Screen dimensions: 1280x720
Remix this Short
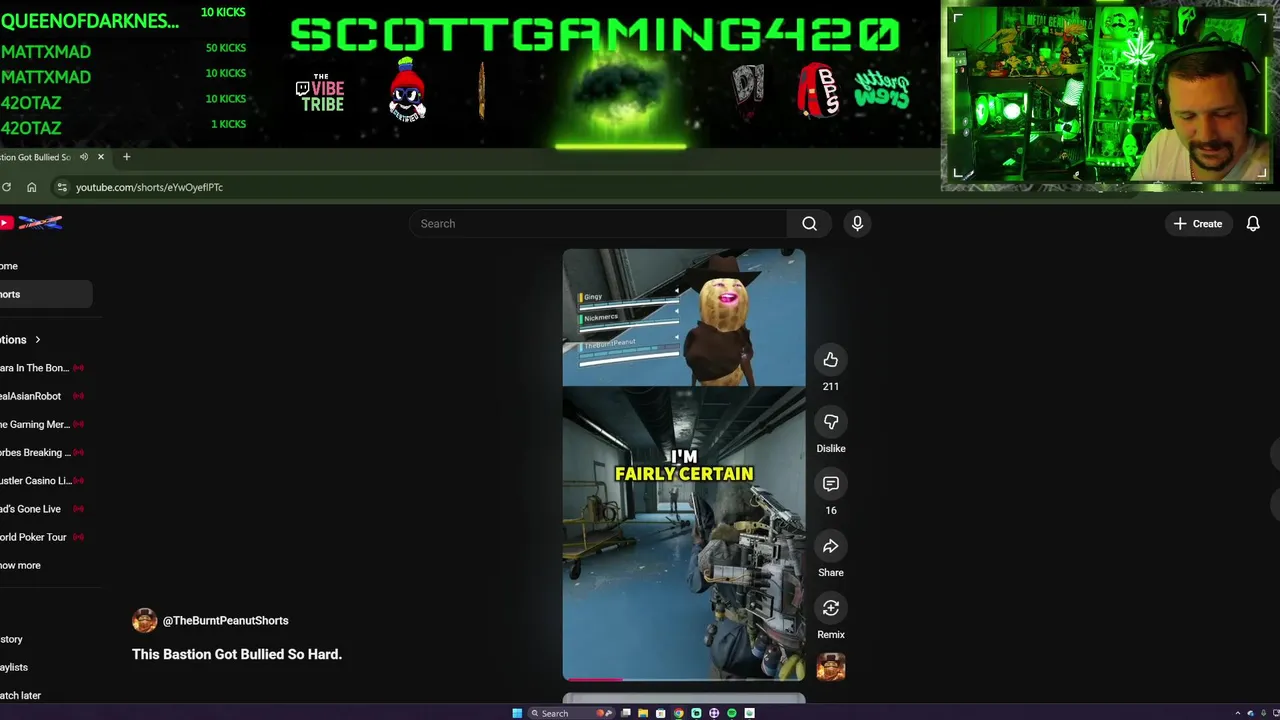pos(830,608)
